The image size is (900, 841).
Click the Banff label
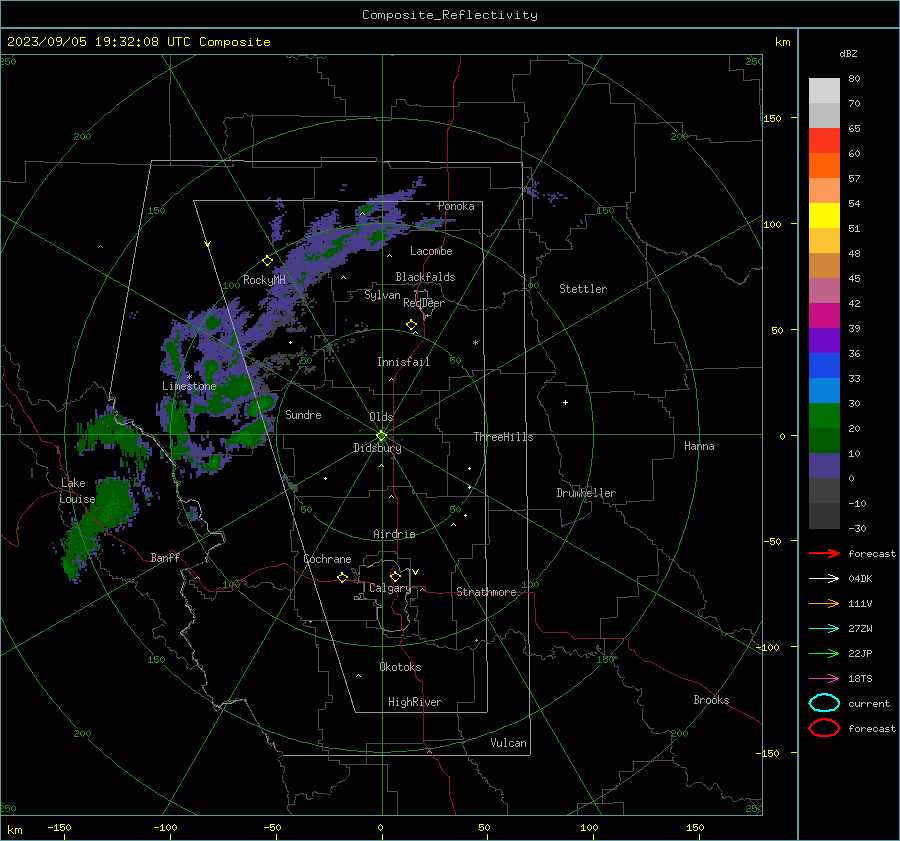165,557
